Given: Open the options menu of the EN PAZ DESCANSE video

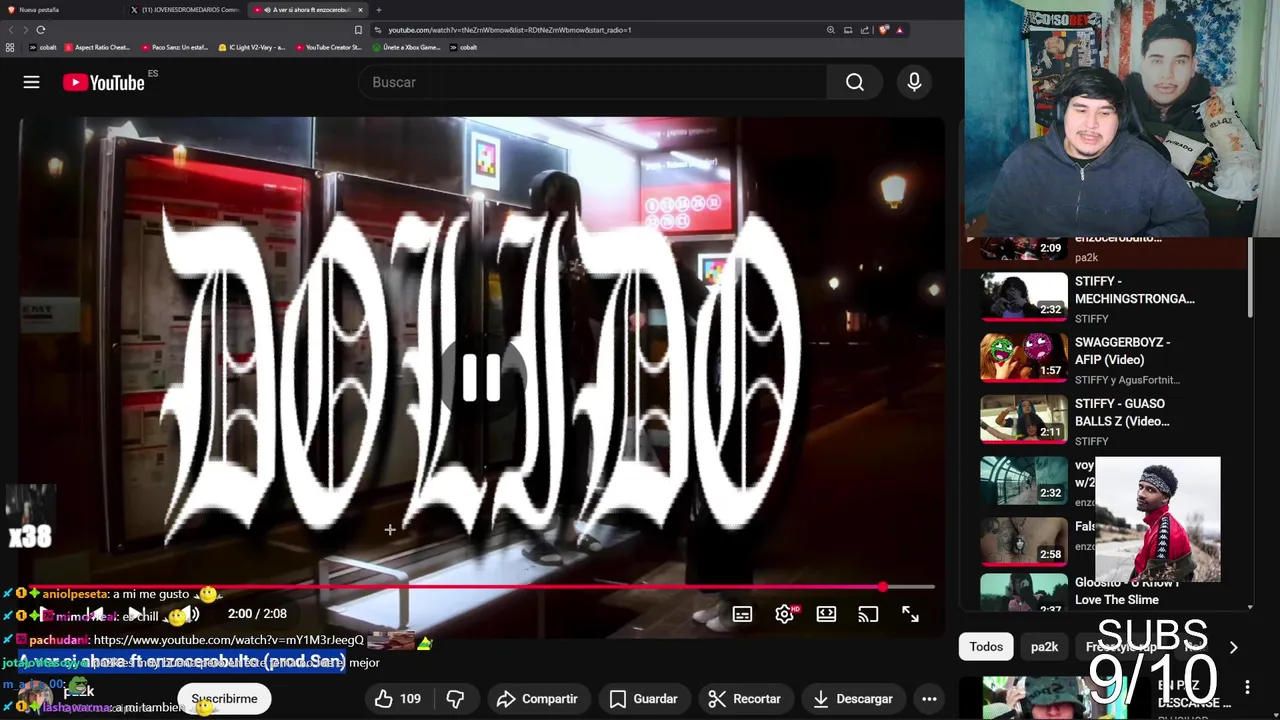Looking at the screenshot, I should point(1247,687).
